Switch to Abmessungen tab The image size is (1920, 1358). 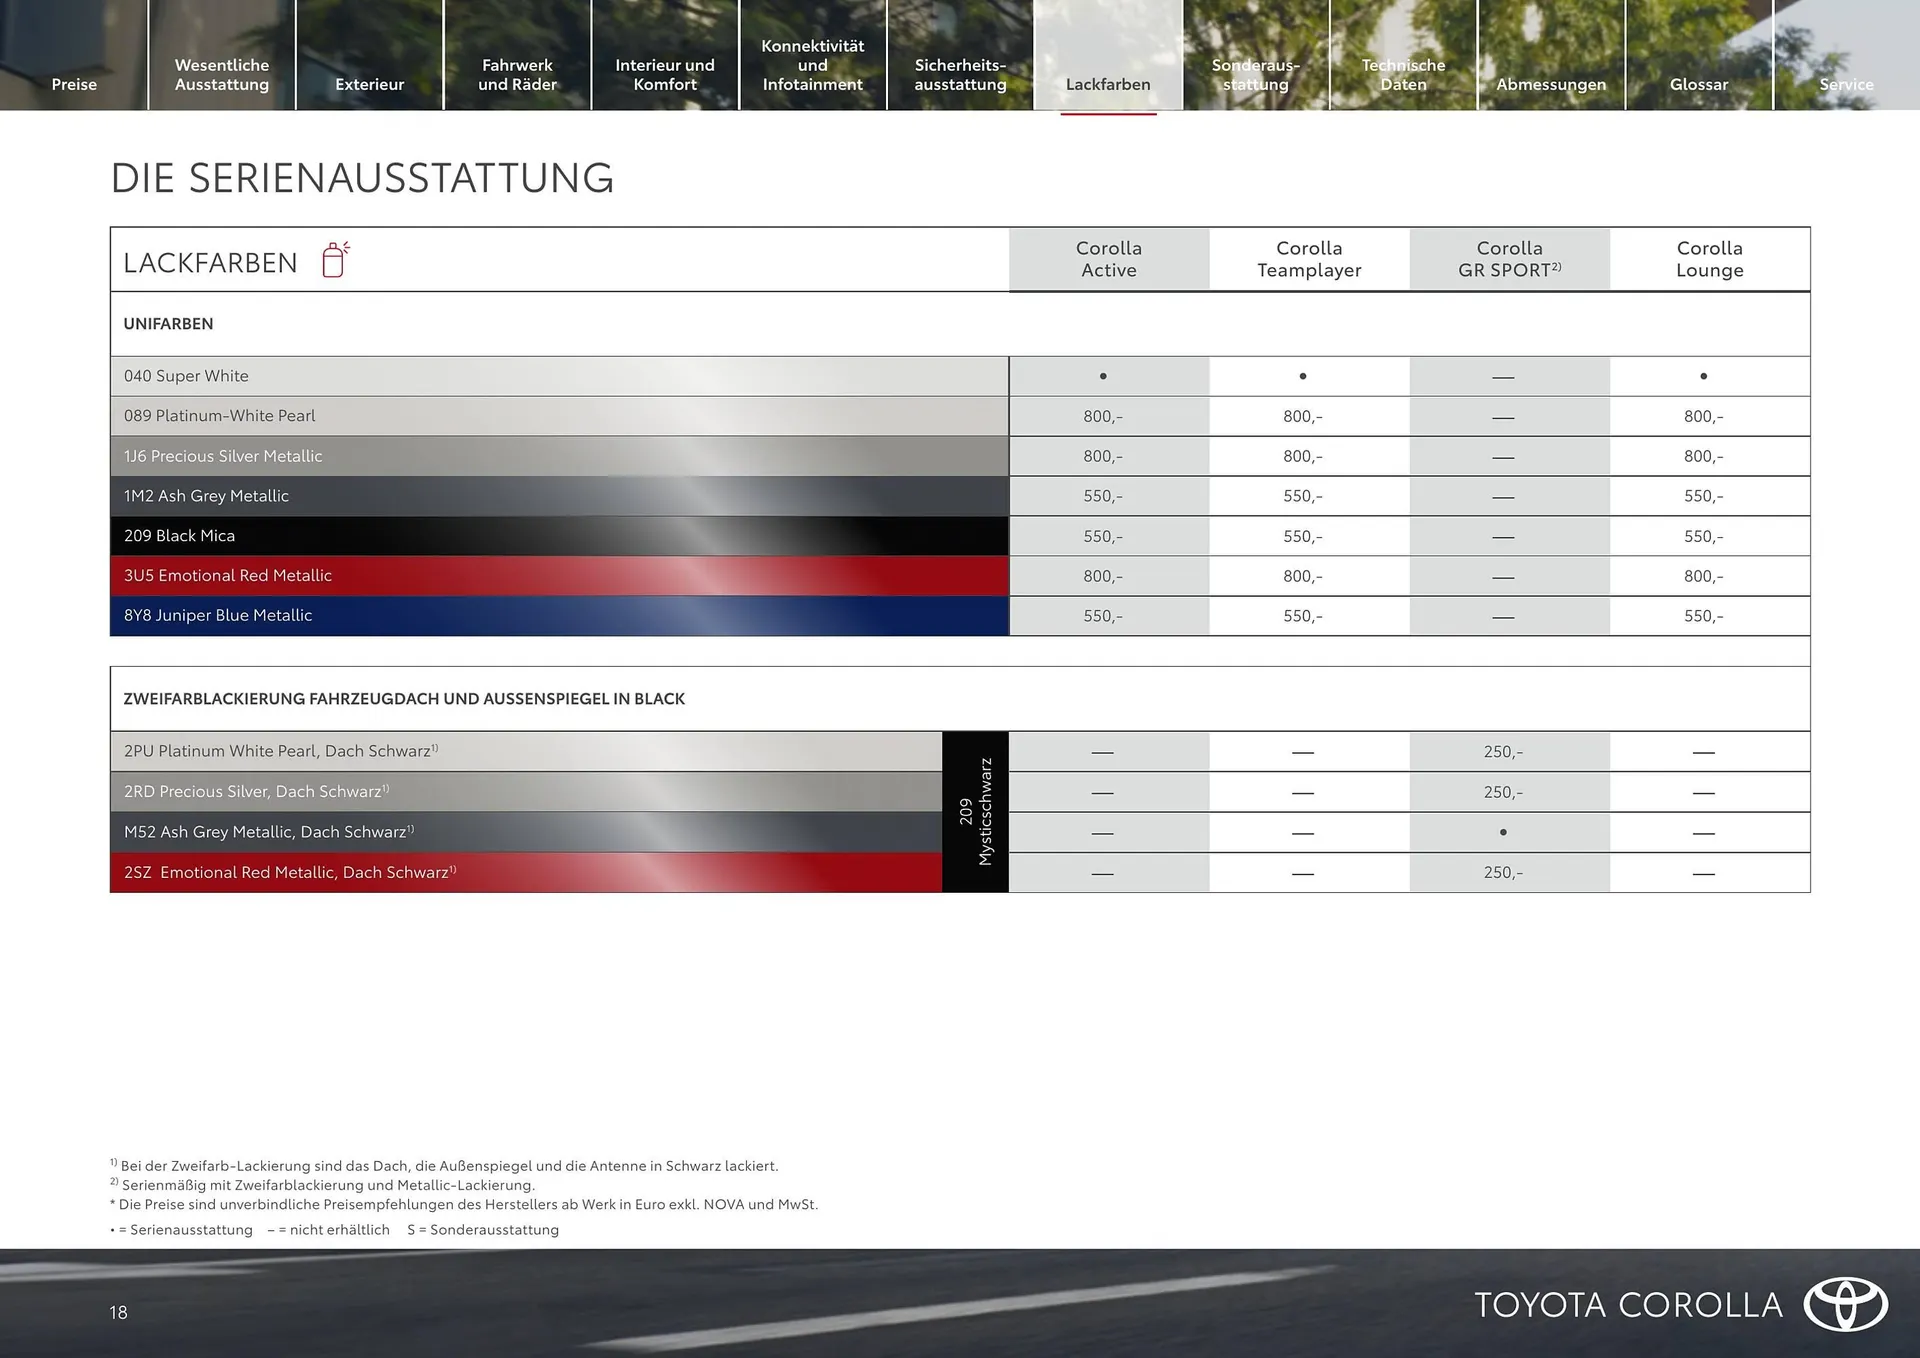[x=1551, y=84]
